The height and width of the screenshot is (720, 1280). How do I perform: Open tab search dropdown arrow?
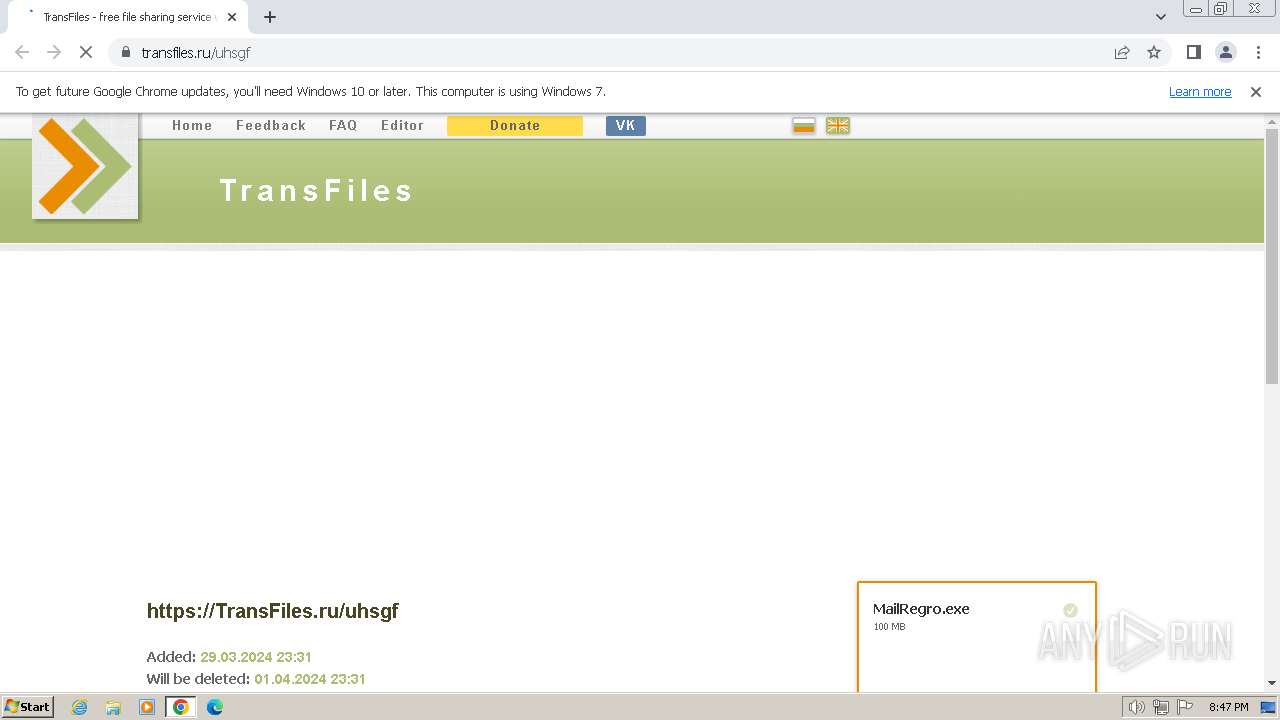pos(1161,17)
